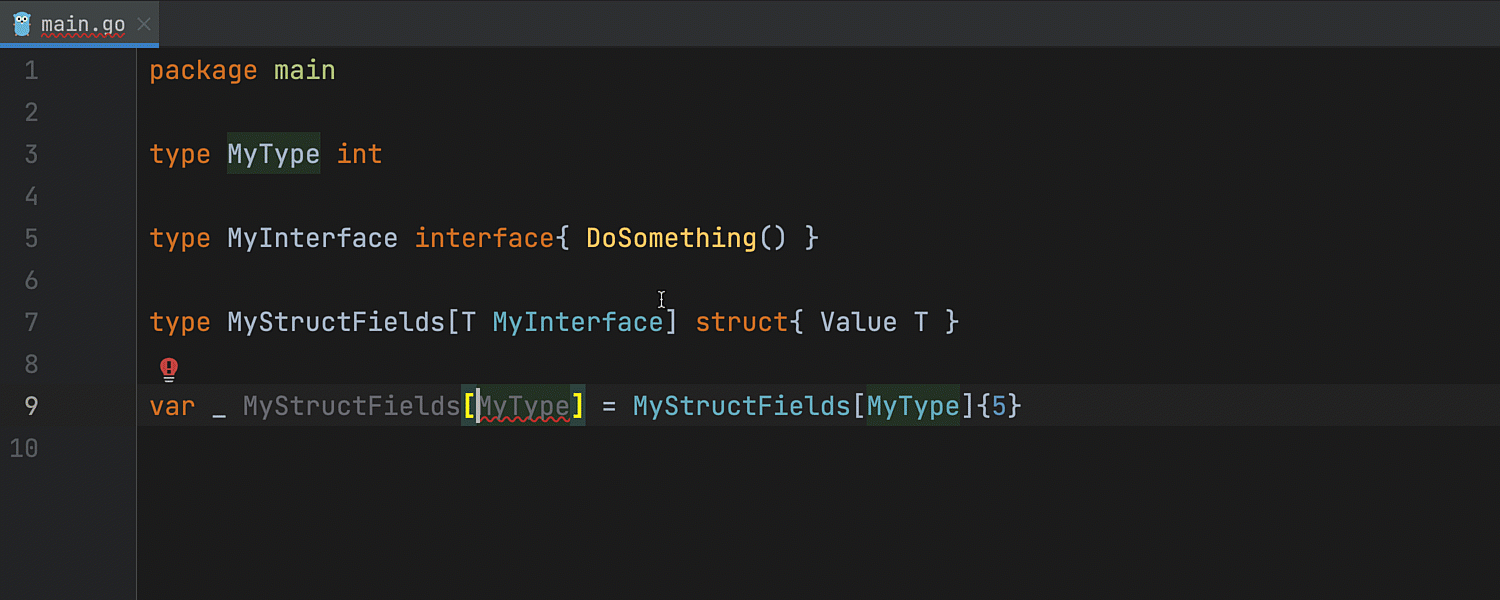Click the literal value 5

(999, 406)
